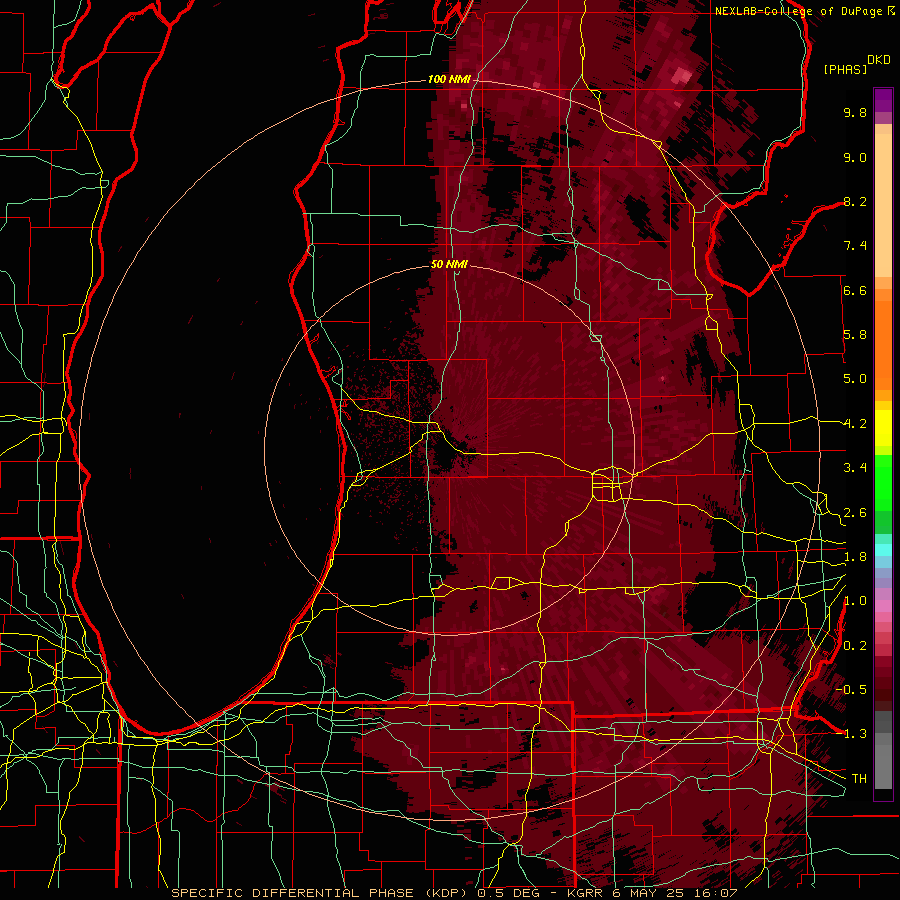Click the 1.8 legend value

[855, 557]
